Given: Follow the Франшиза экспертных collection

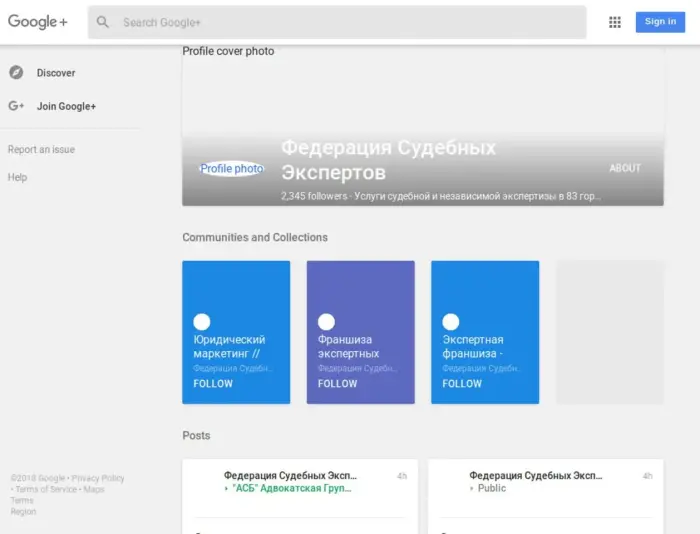Looking at the screenshot, I should 338,383.
